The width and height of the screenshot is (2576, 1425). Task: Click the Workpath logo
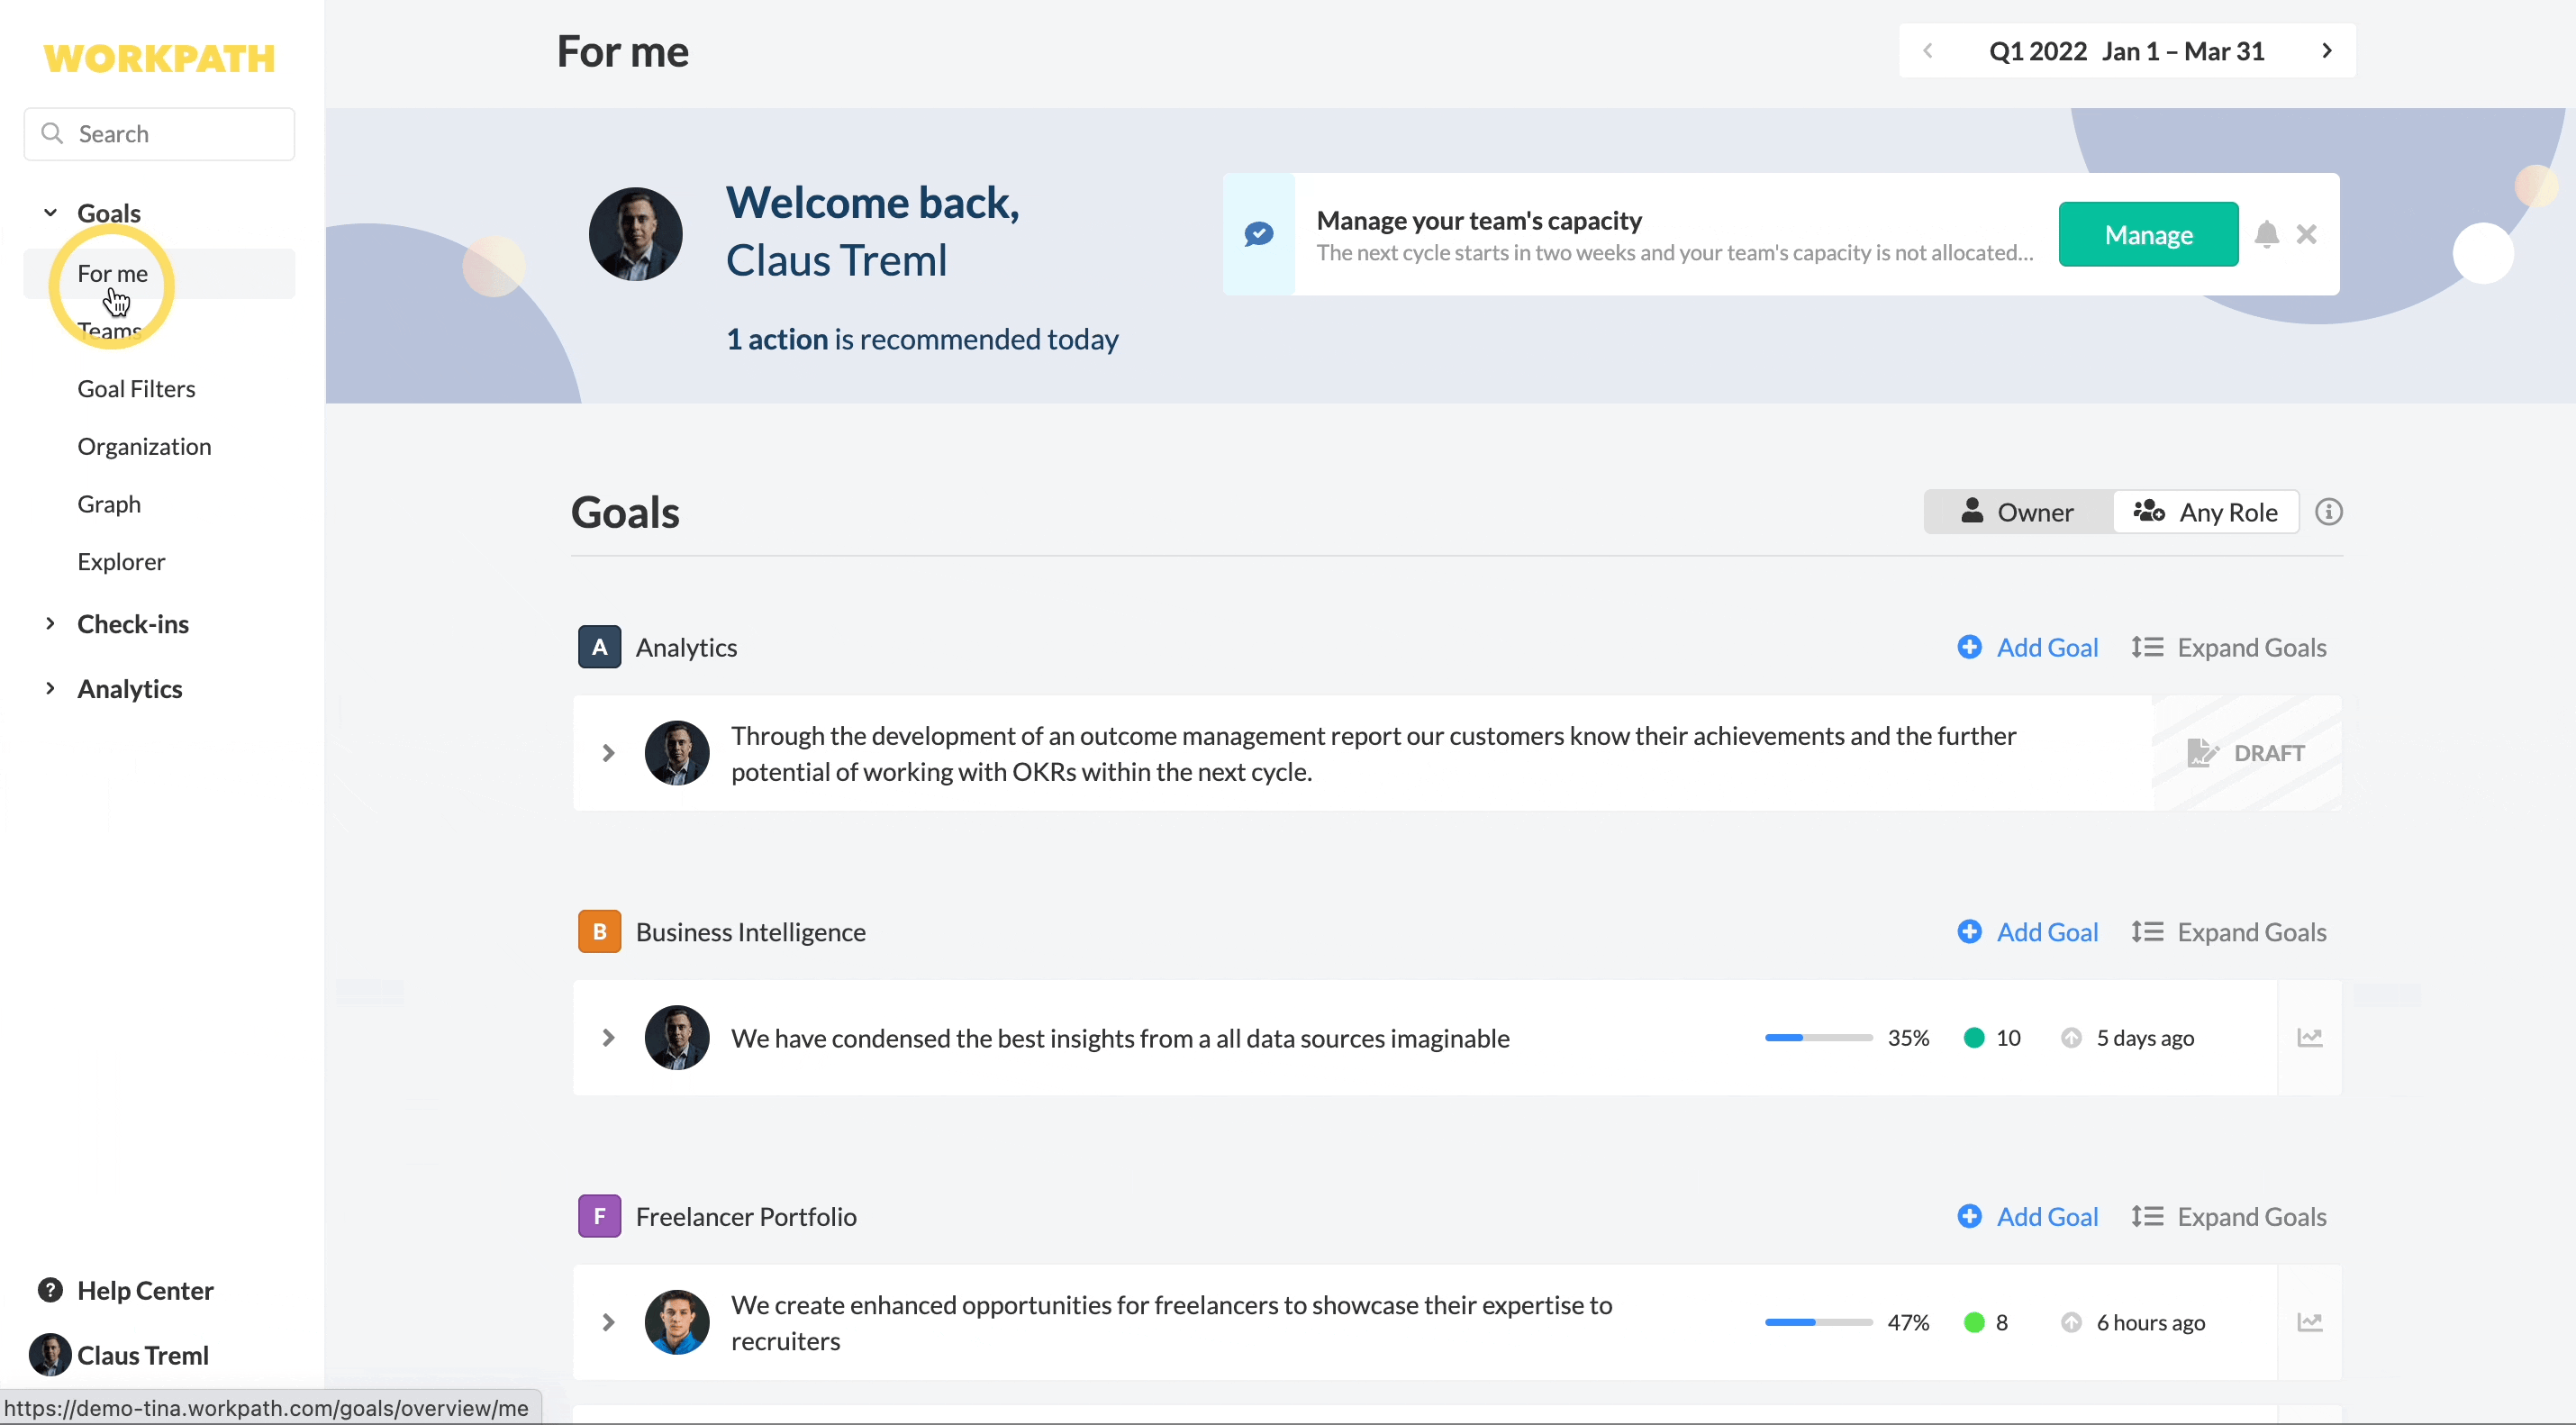pos(160,58)
